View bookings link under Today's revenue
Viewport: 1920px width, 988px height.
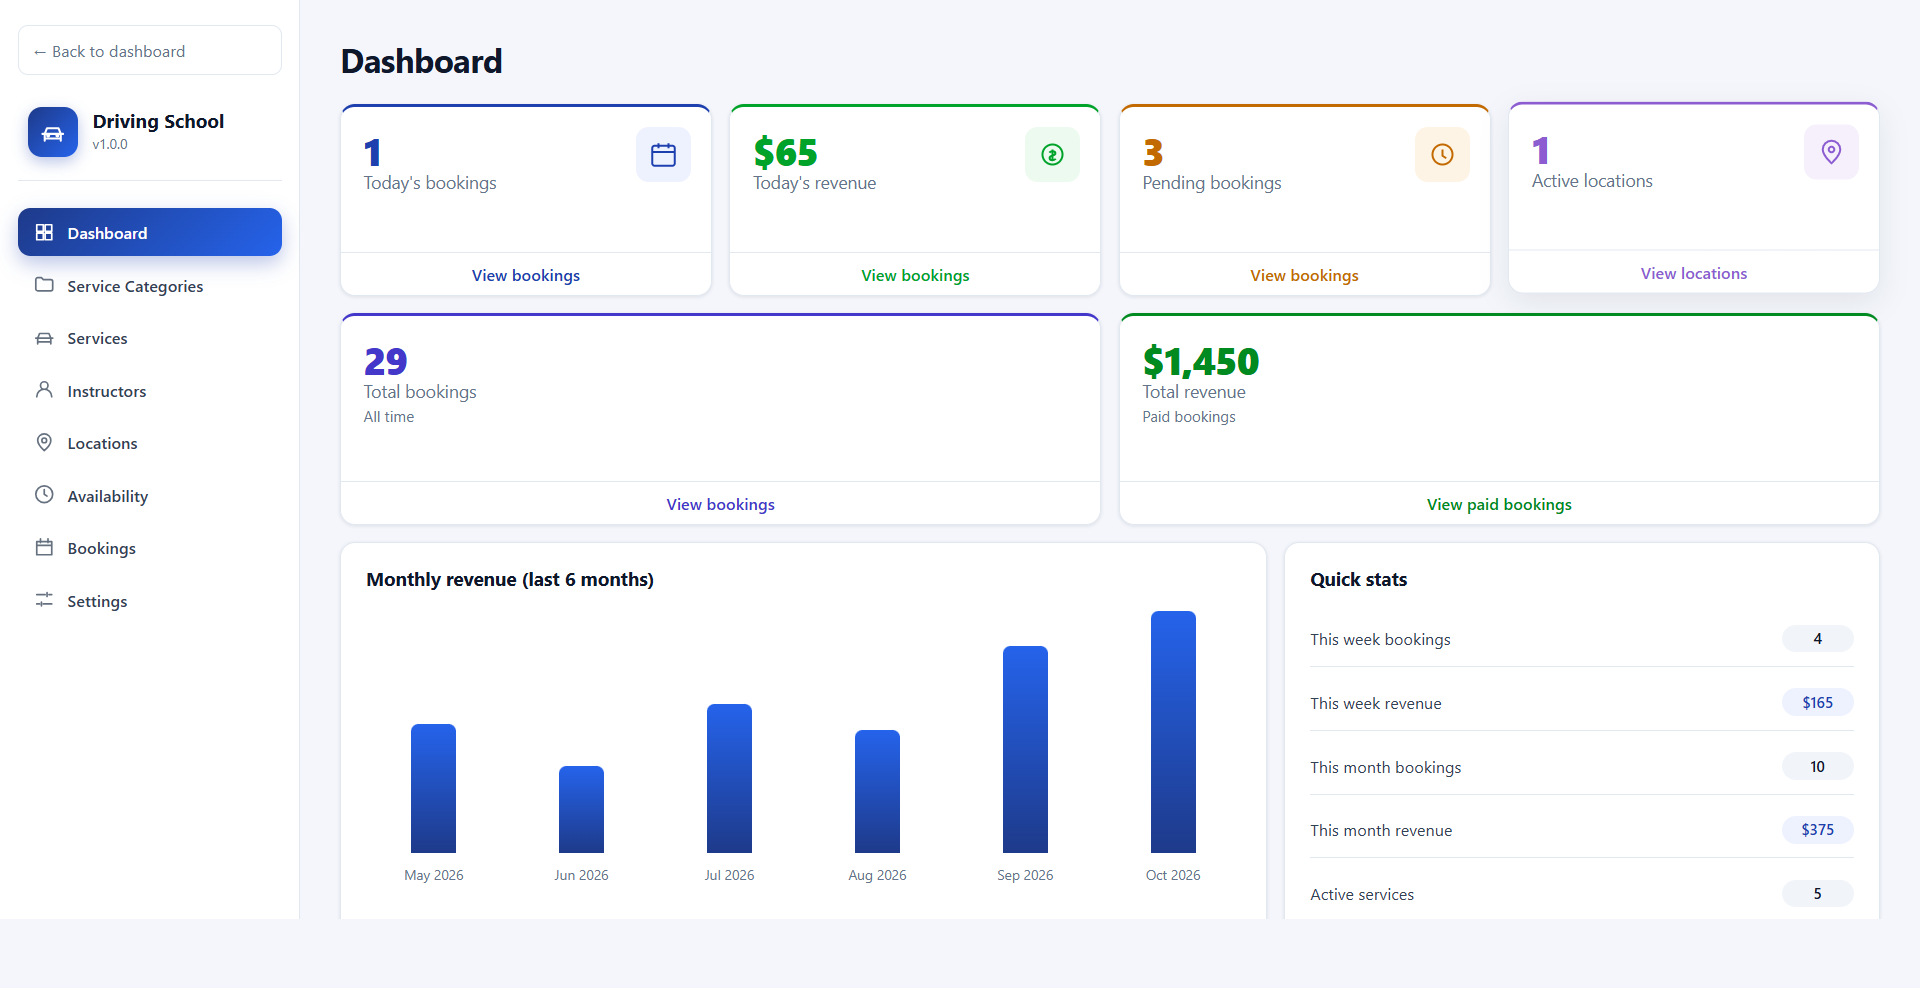coord(915,275)
